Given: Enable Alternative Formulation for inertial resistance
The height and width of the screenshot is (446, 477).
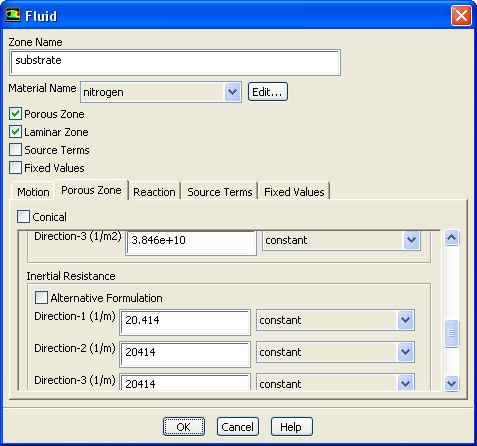Looking at the screenshot, I should (x=41, y=298).
